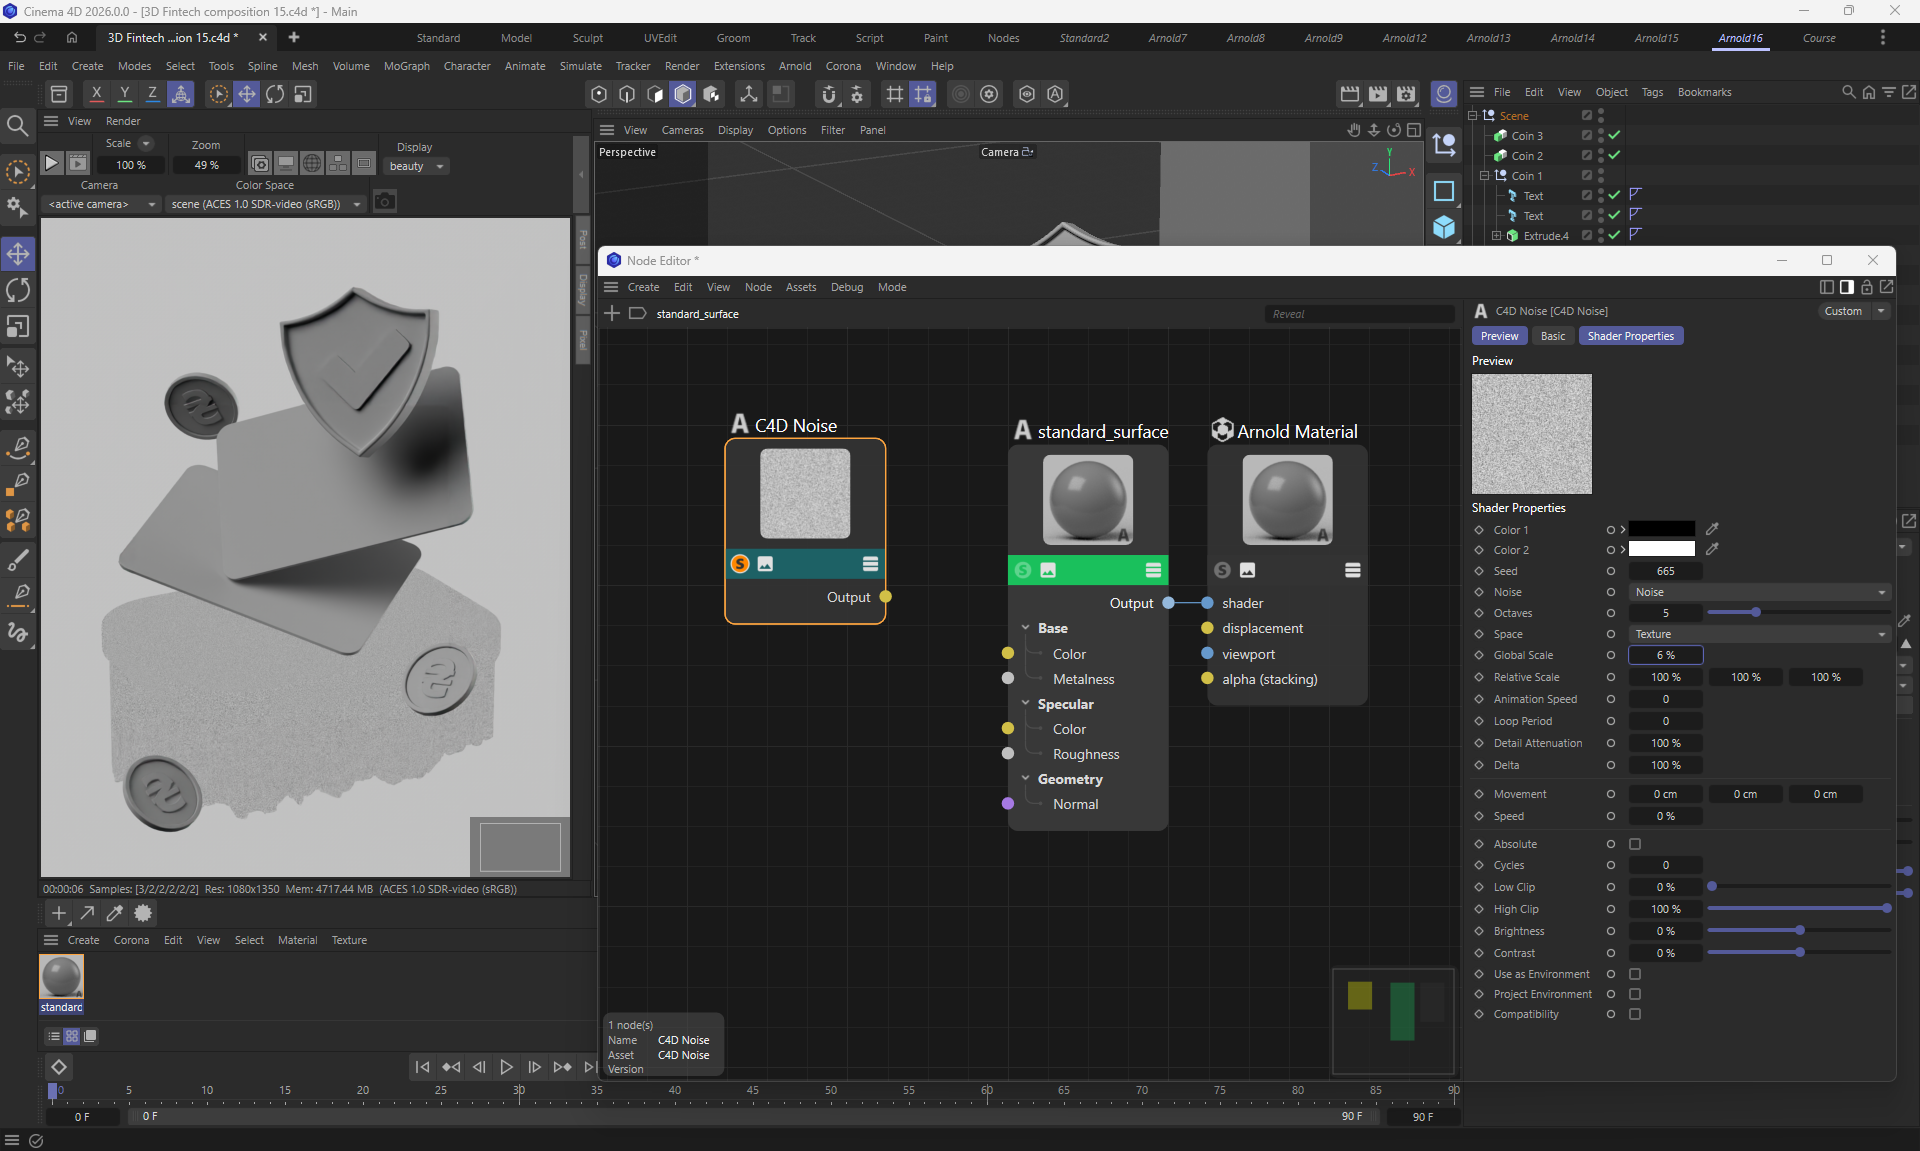Screen dimensions: 1920x1151
Task: Click the Preview tab button
Action: pos(1499,336)
